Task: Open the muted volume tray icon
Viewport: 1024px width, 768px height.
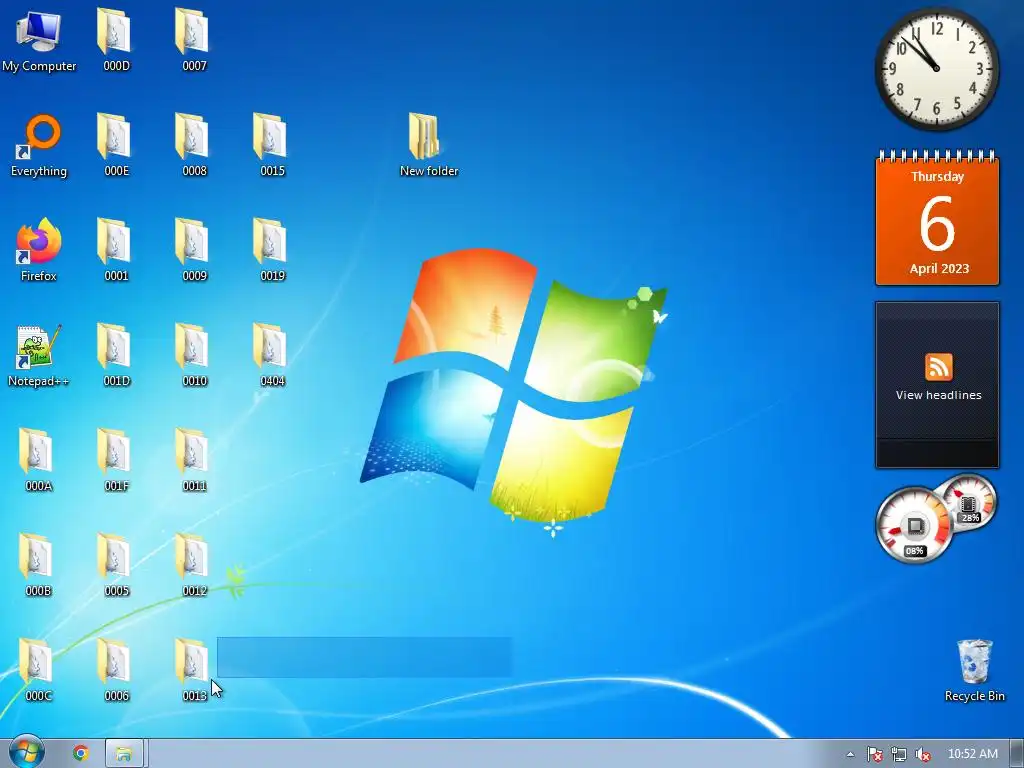Action: point(923,754)
